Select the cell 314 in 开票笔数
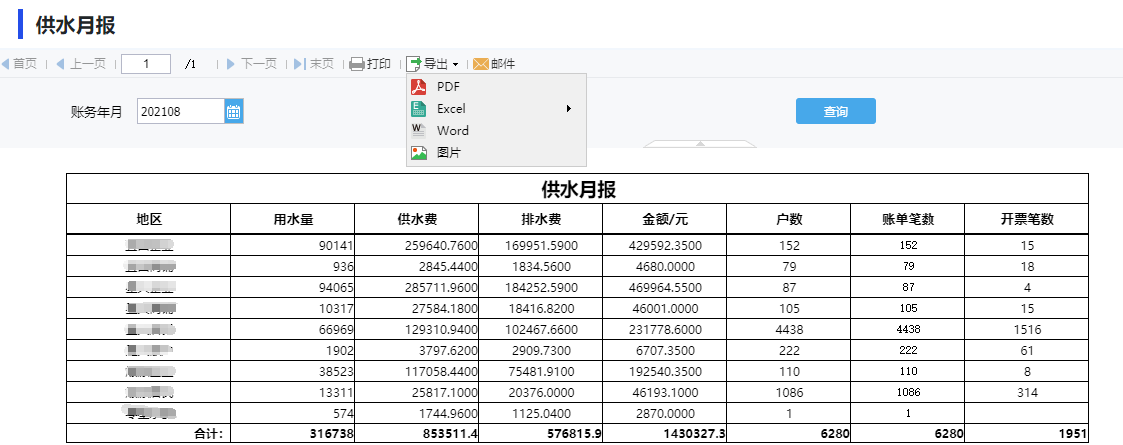Image resolution: width=1123 pixels, height=445 pixels. click(1027, 393)
